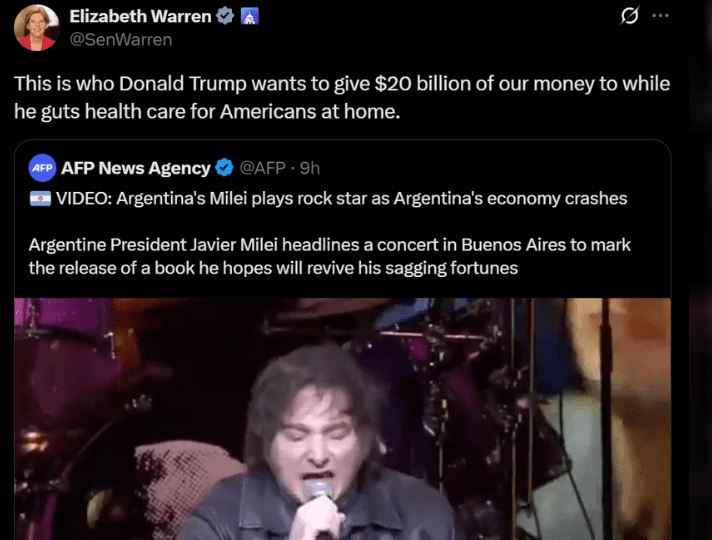The width and height of the screenshot is (712, 540).
Task: Click blue checkmark beside AFP News Agency
Action: 224,168
